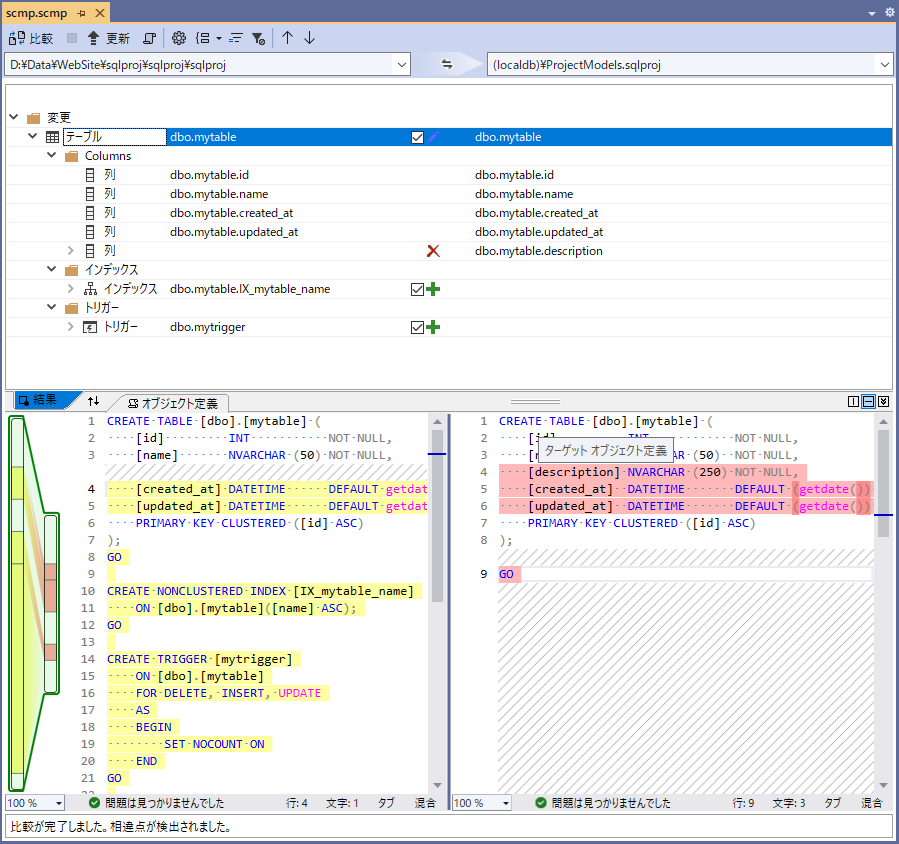Jump to previous difference with up arrow
899x844 pixels.
pos(286,37)
